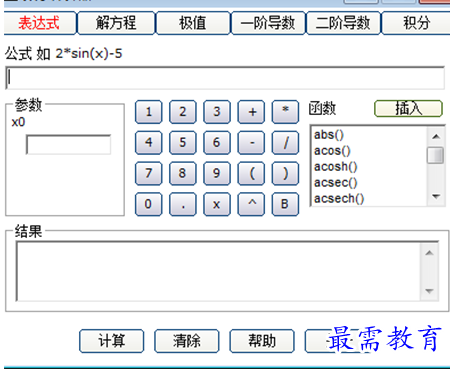Open the 二阶导数 tab
The image size is (450, 370).
click(343, 23)
